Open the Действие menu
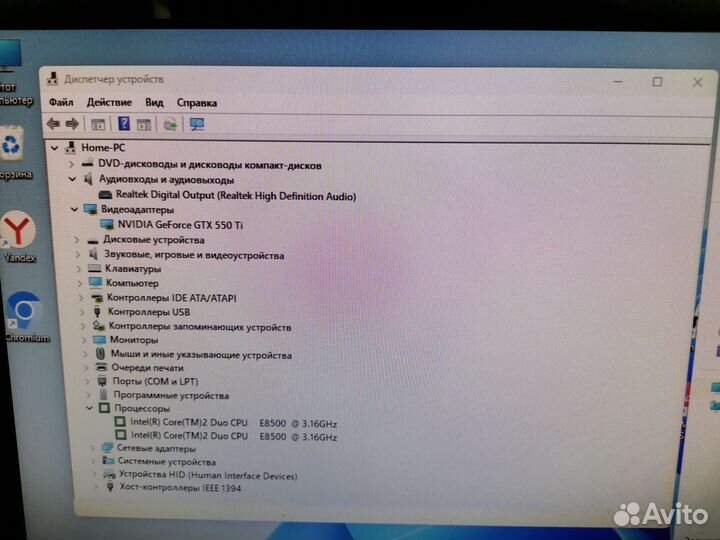The width and height of the screenshot is (720, 540). click(x=109, y=102)
